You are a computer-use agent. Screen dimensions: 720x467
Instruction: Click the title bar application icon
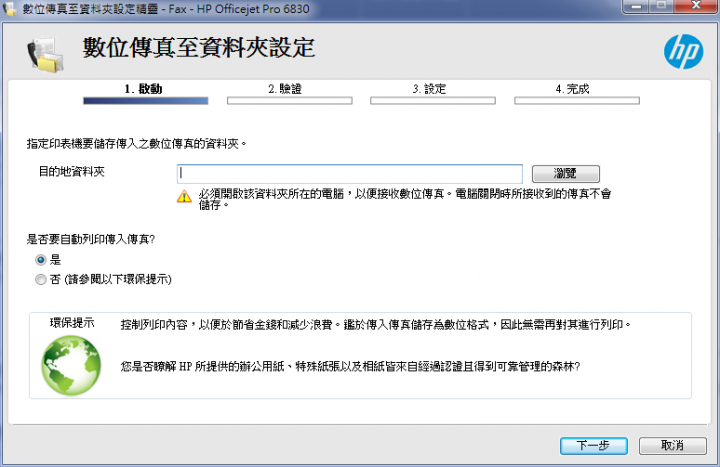click(10, 9)
